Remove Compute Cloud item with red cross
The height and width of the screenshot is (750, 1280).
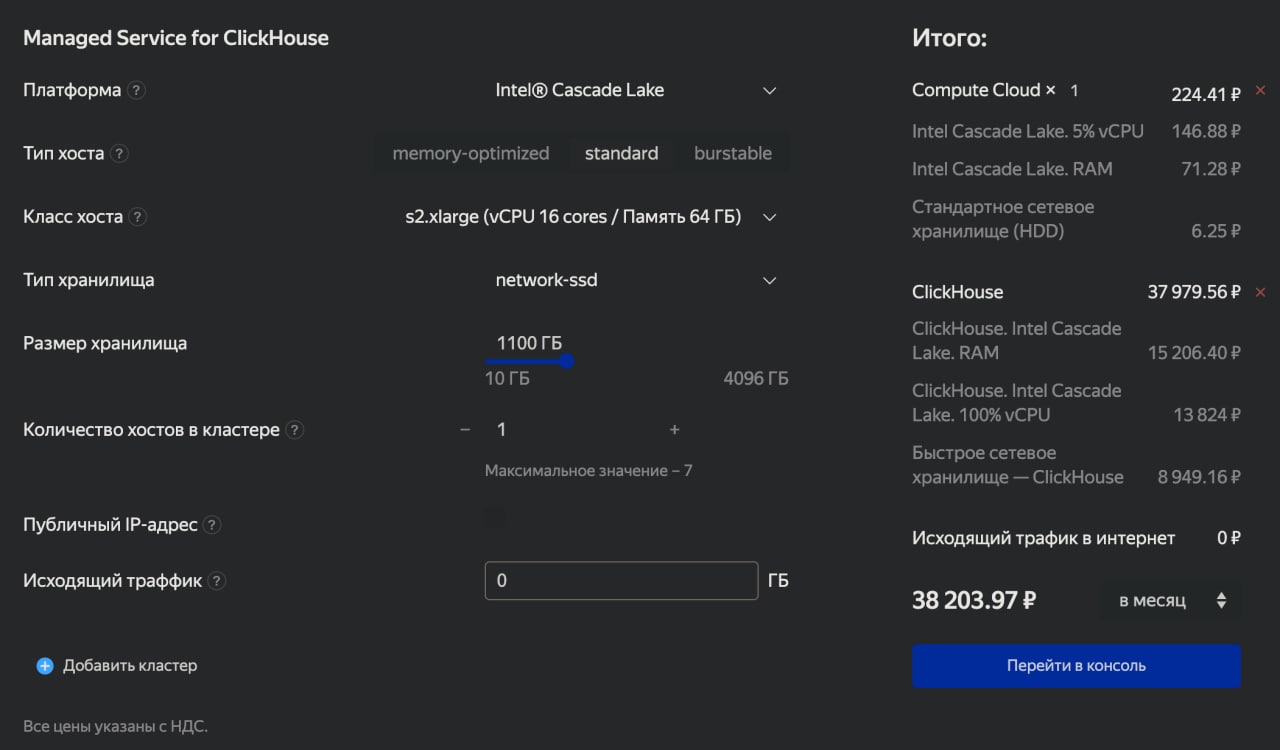point(1260,91)
